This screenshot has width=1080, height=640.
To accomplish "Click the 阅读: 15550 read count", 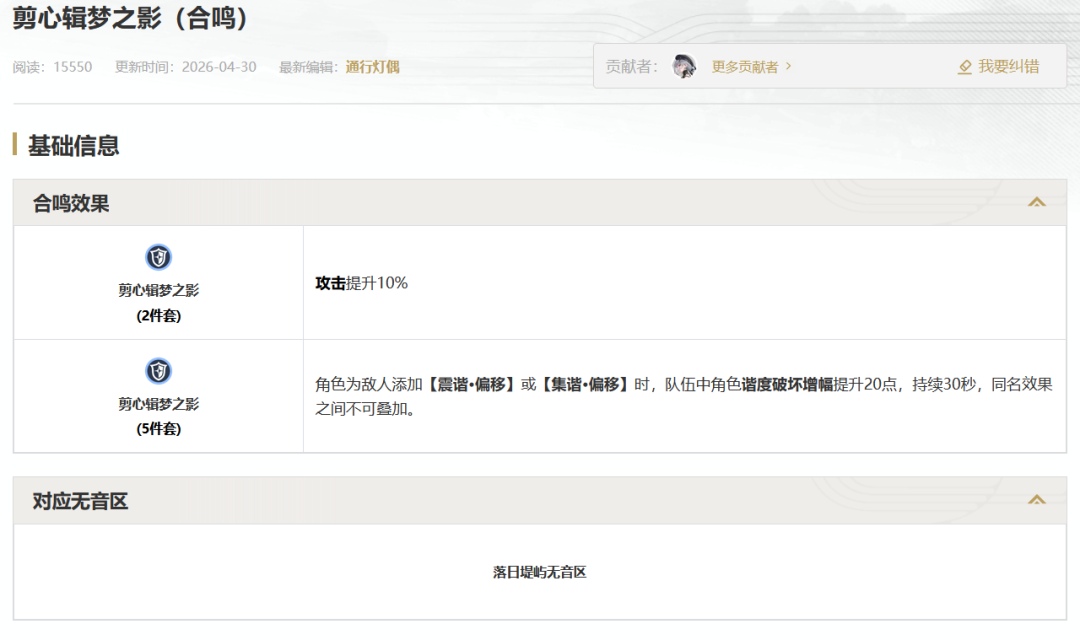I will point(52,67).
